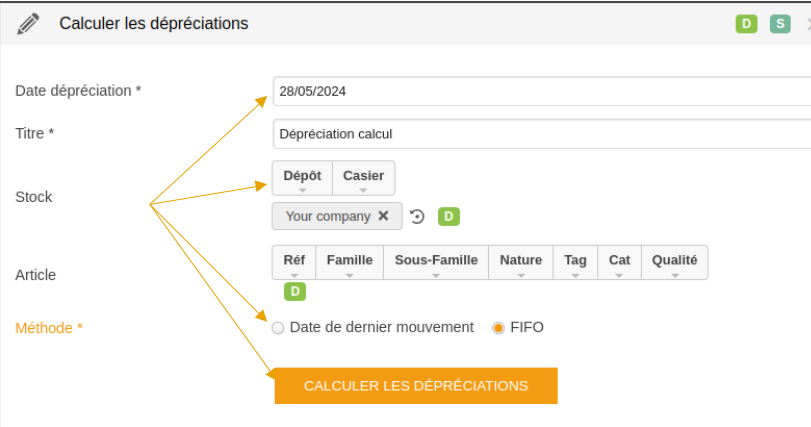
Task: Click the reset history icon beside Your company
Action: coord(417,216)
